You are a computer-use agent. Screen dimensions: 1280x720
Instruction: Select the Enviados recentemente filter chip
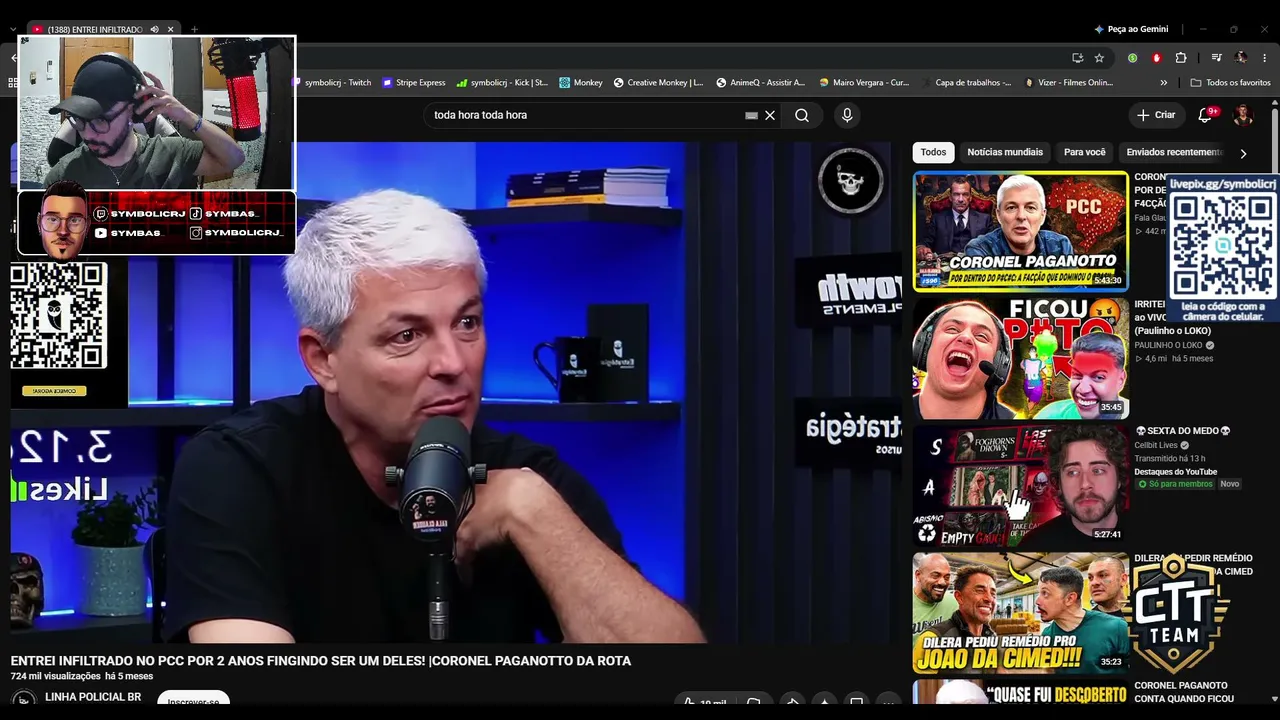(1173, 152)
